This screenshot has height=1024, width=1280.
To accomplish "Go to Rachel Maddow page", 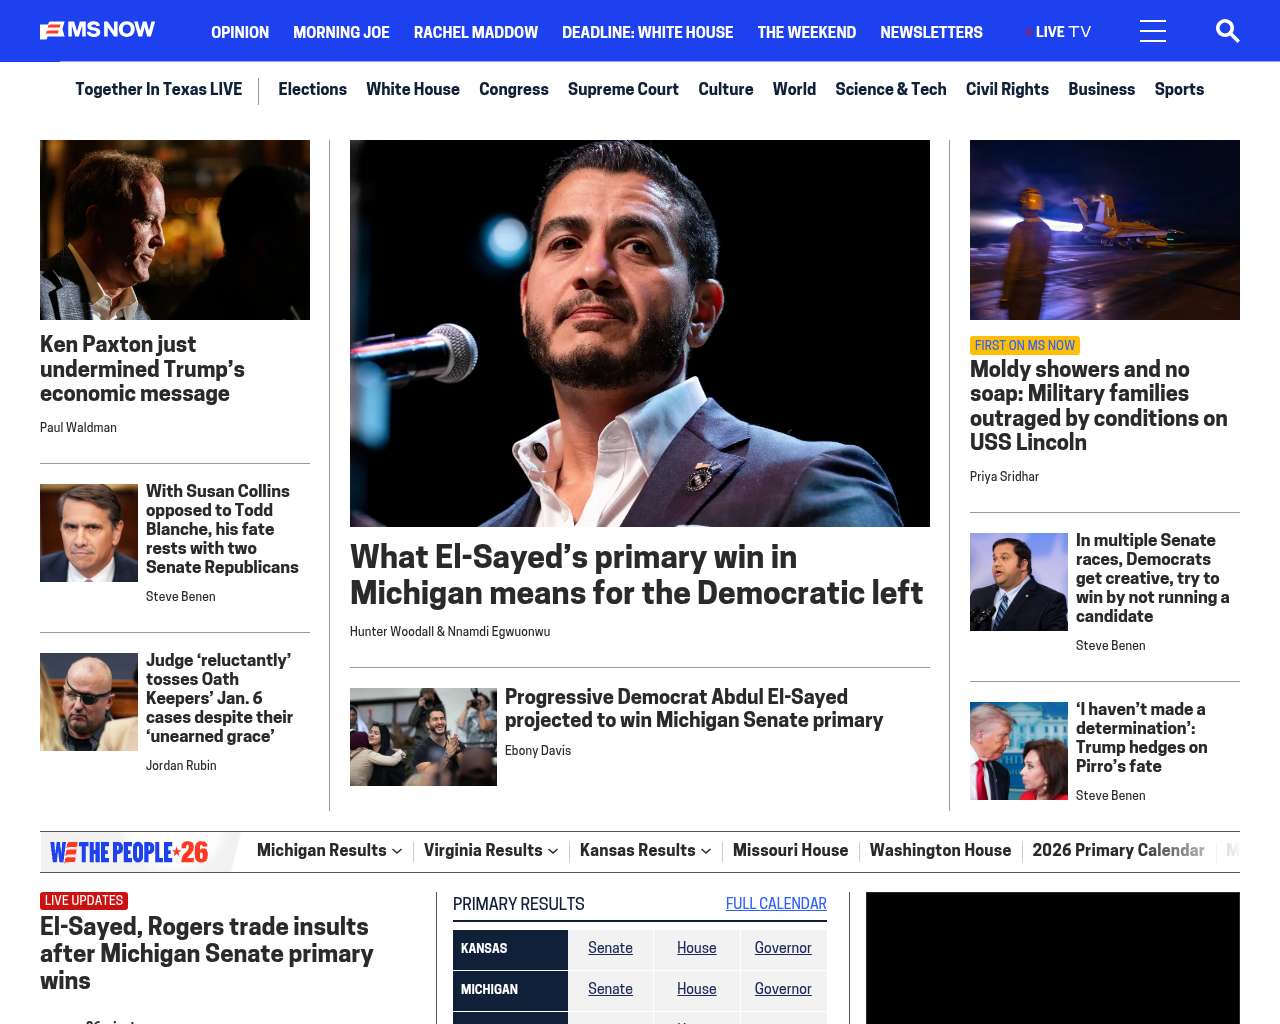I will click(476, 32).
